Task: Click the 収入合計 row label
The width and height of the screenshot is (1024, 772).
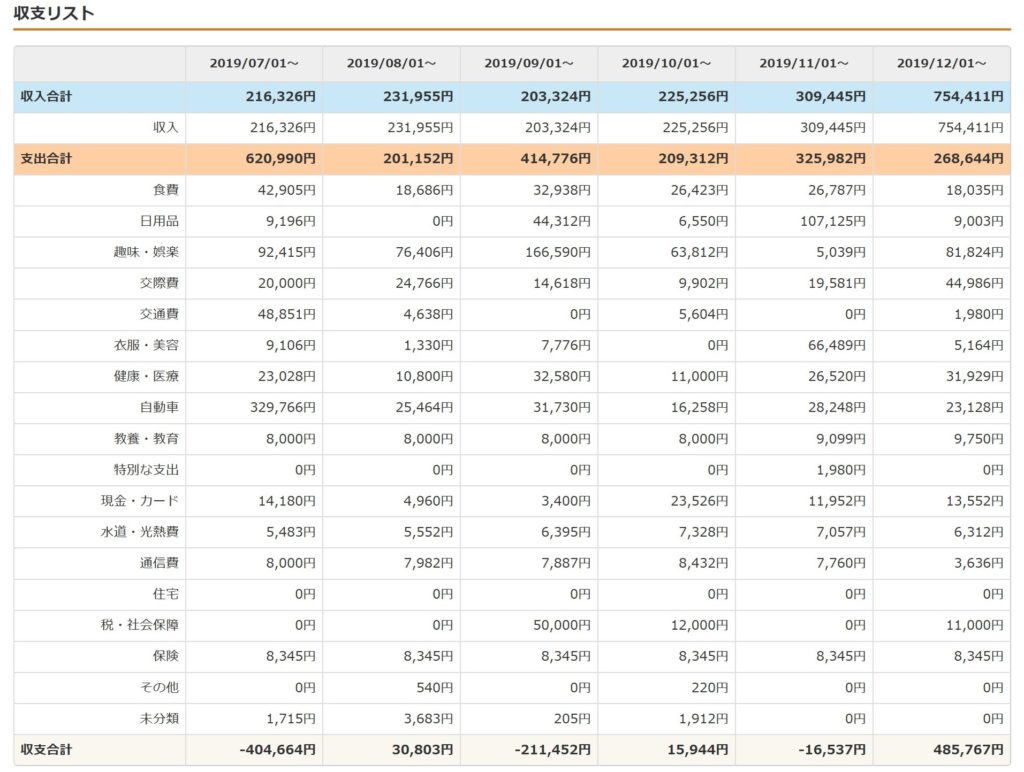Action: pyautogui.click(x=46, y=97)
